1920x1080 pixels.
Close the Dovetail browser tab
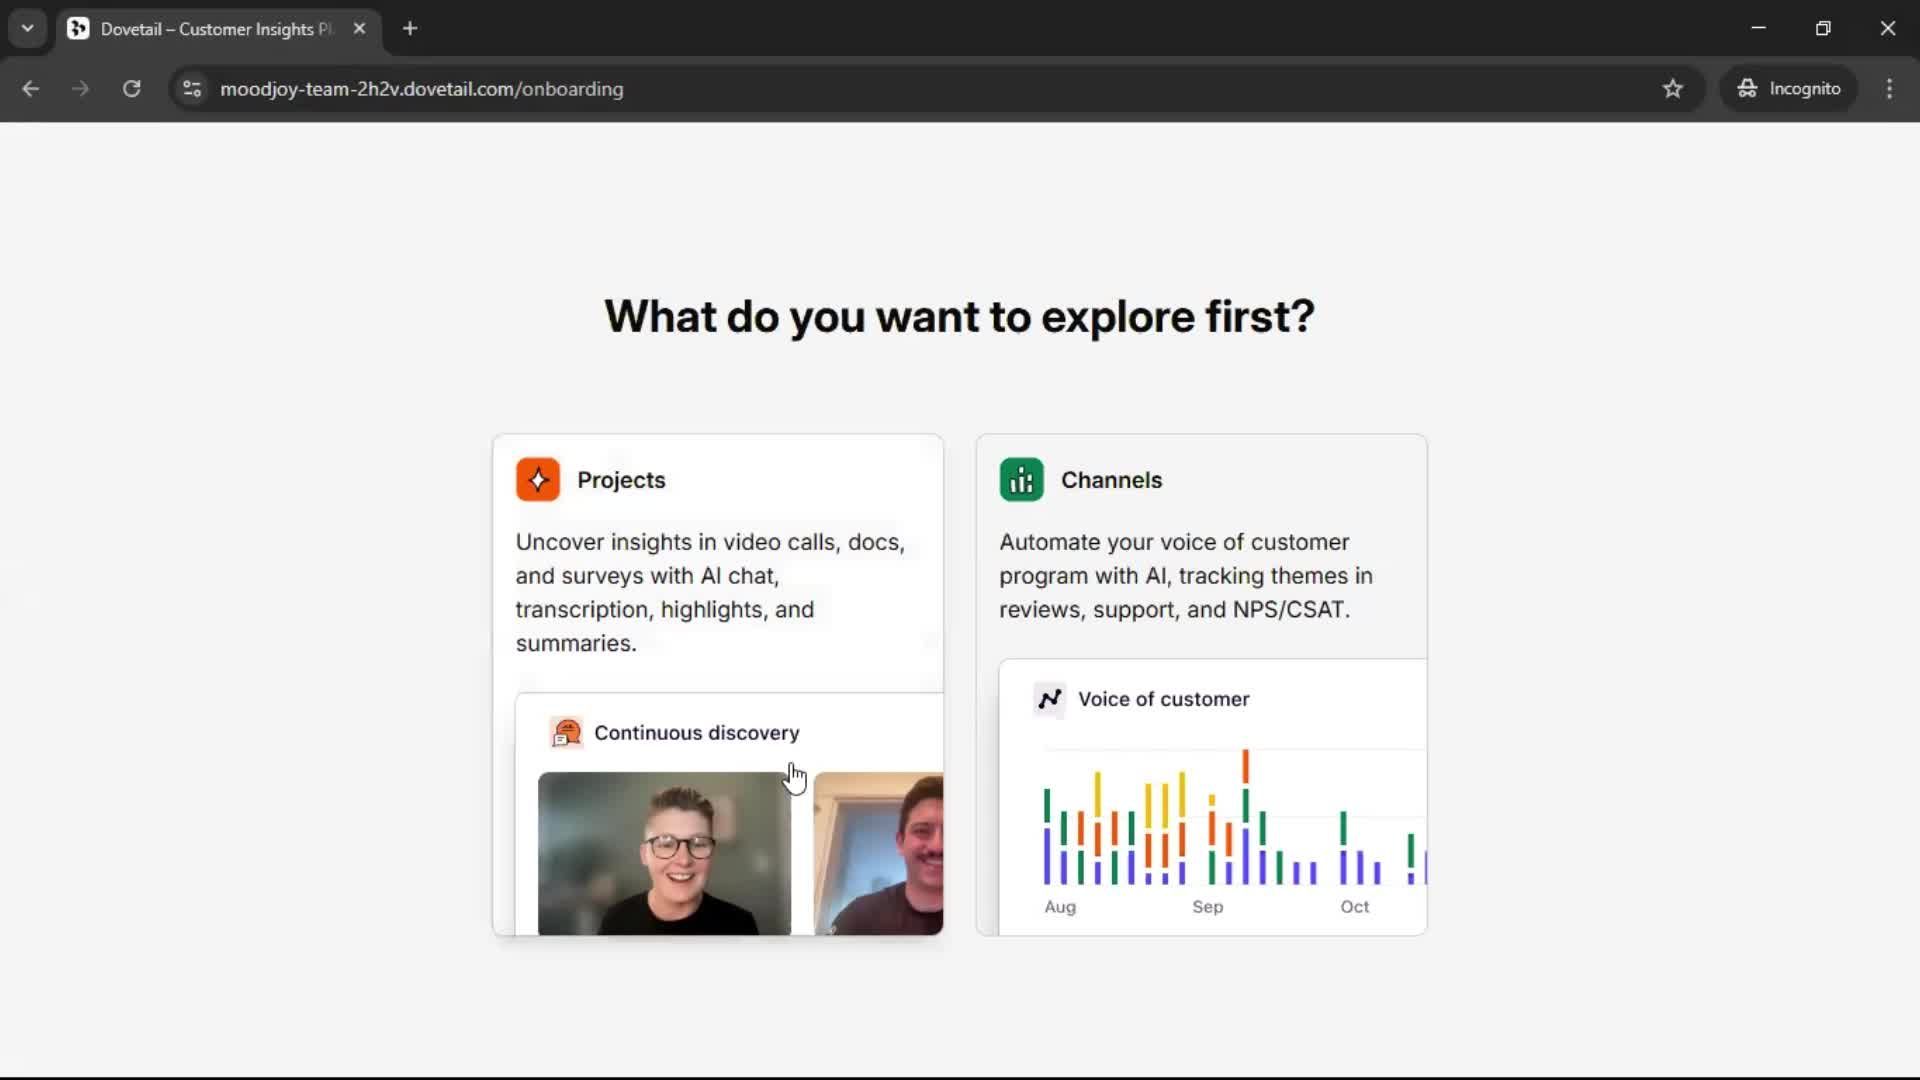(x=359, y=29)
